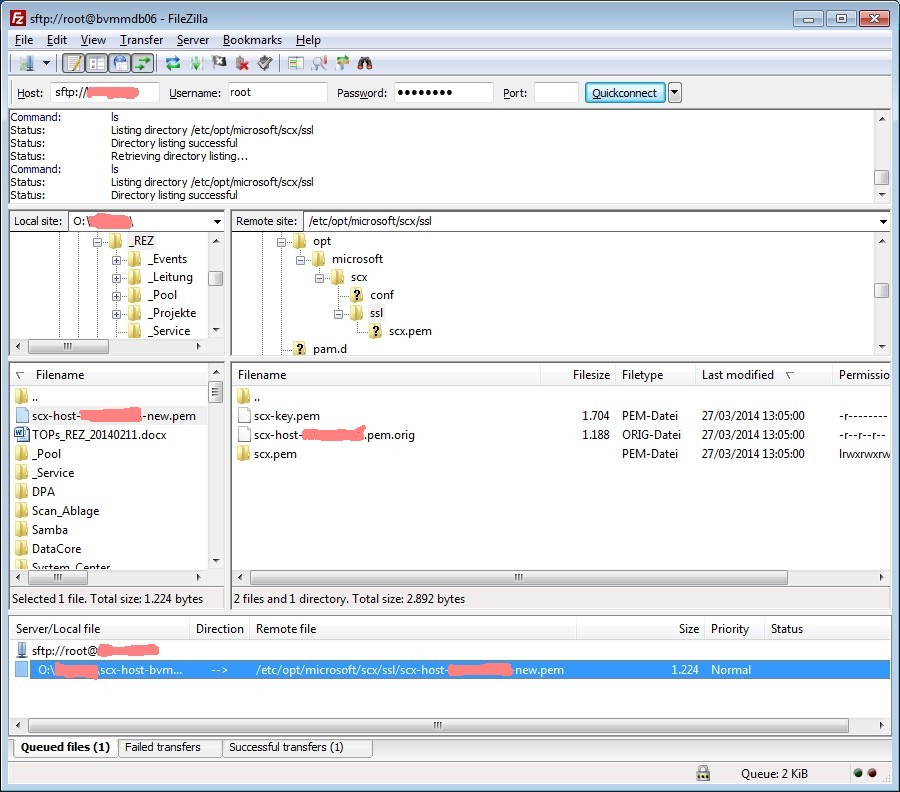The width and height of the screenshot is (900, 792).
Task: Open the Quickconnect history dropdown
Action: pyautogui.click(x=675, y=92)
